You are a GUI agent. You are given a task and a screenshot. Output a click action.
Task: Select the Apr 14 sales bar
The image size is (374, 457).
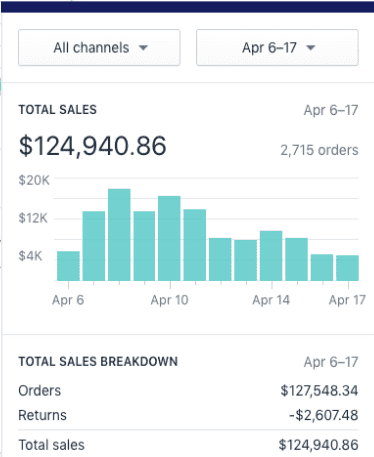(271, 256)
